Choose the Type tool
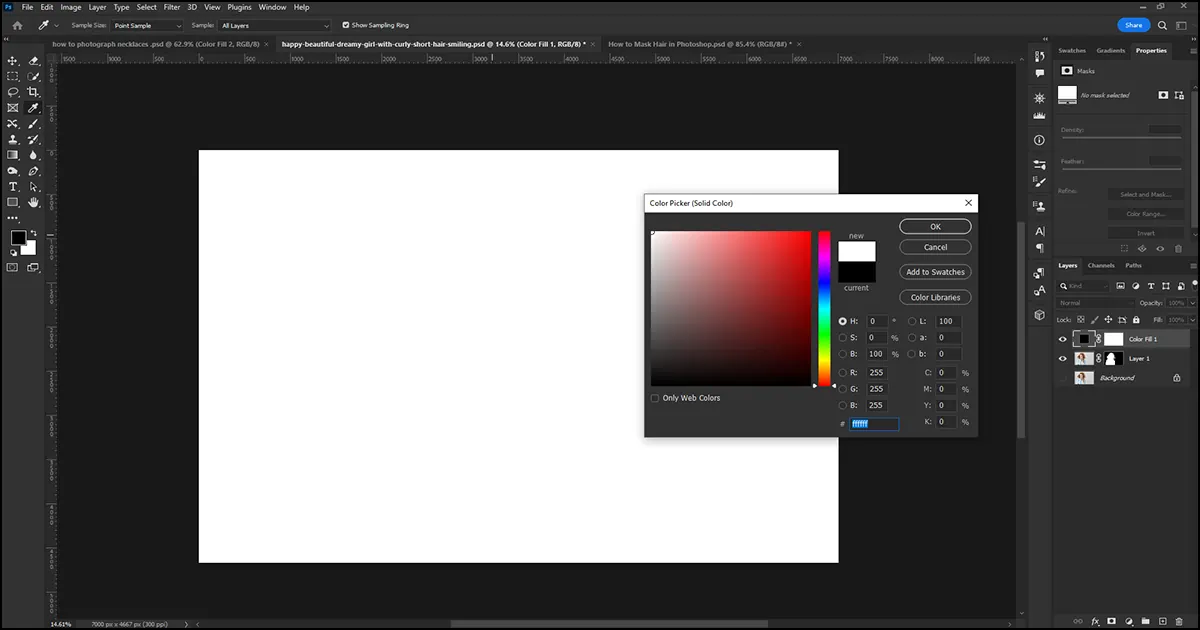This screenshot has width=1200, height=630. [12, 187]
